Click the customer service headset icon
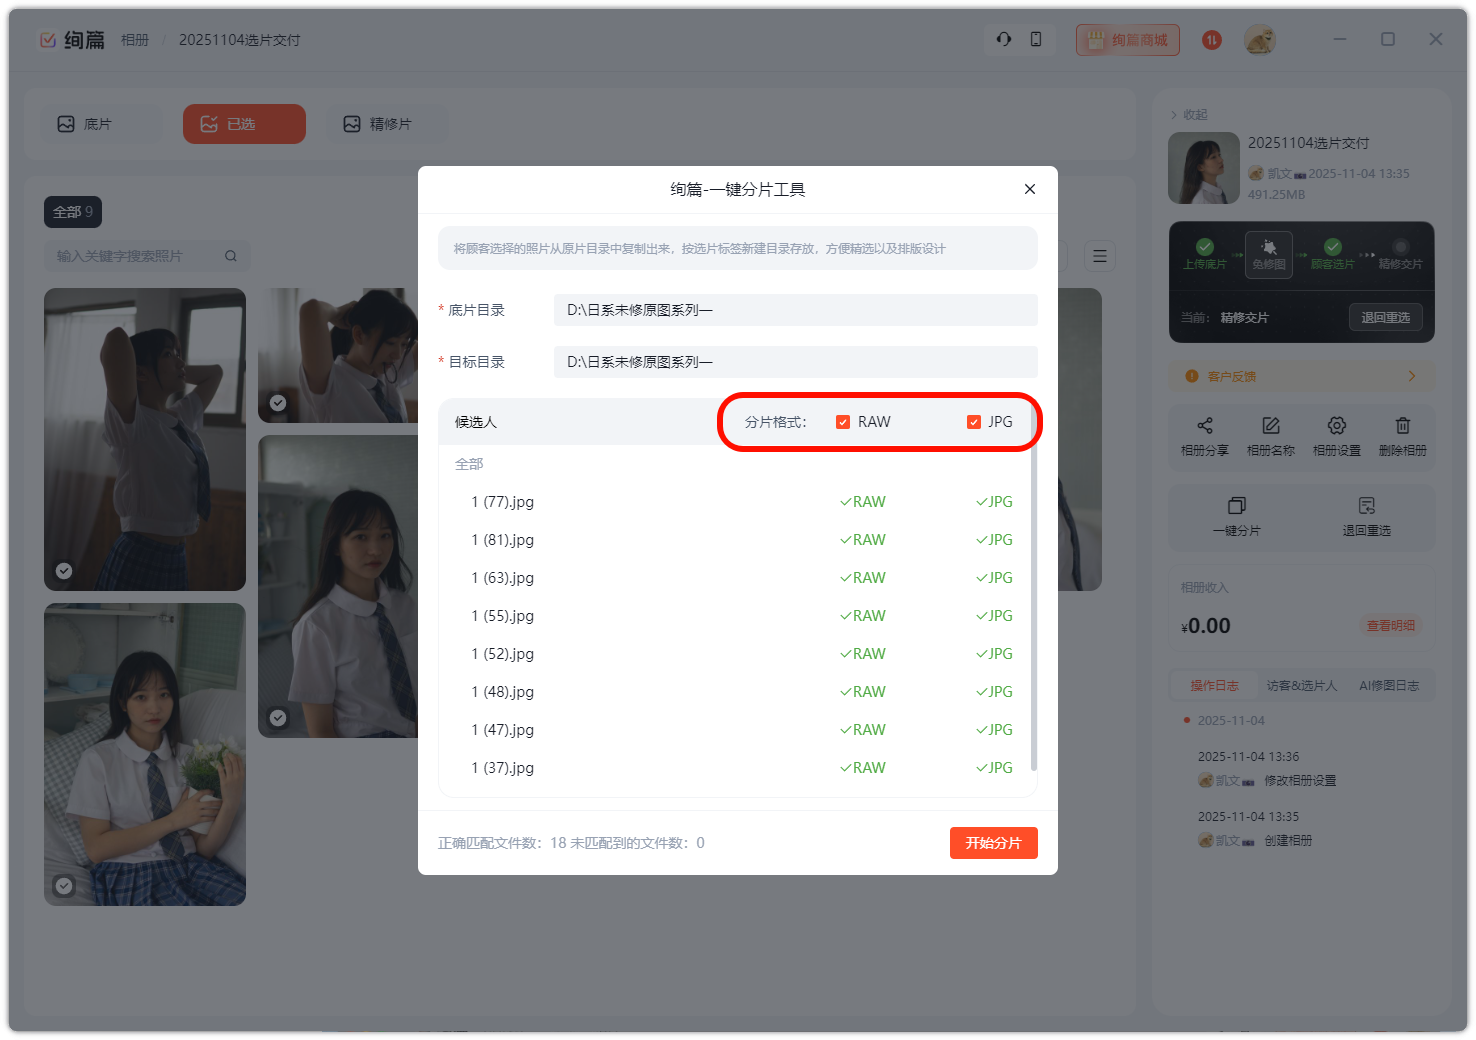 (1004, 39)
